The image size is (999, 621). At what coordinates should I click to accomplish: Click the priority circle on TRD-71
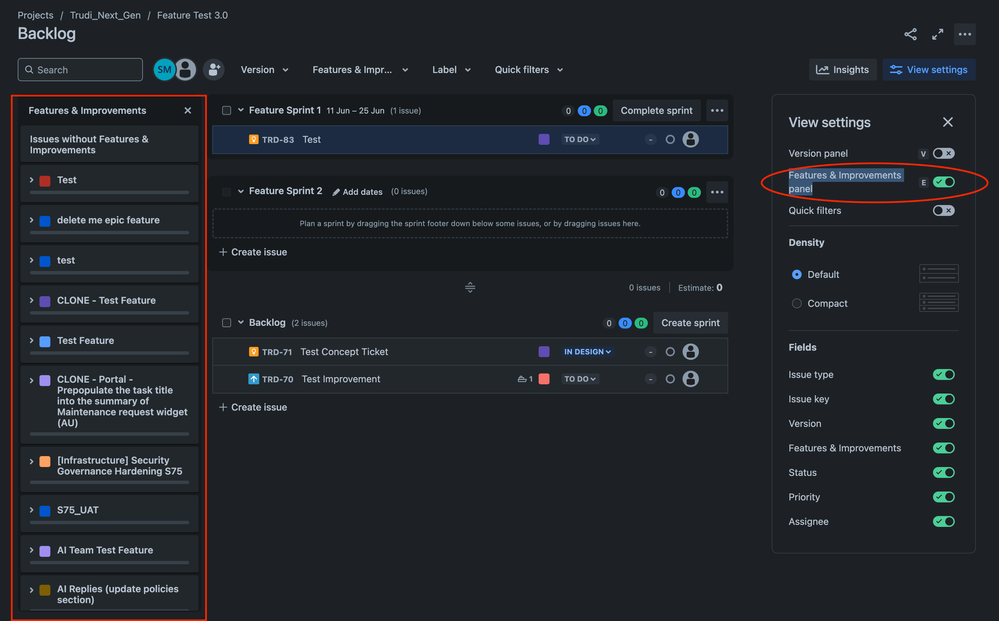coord(670,351)
